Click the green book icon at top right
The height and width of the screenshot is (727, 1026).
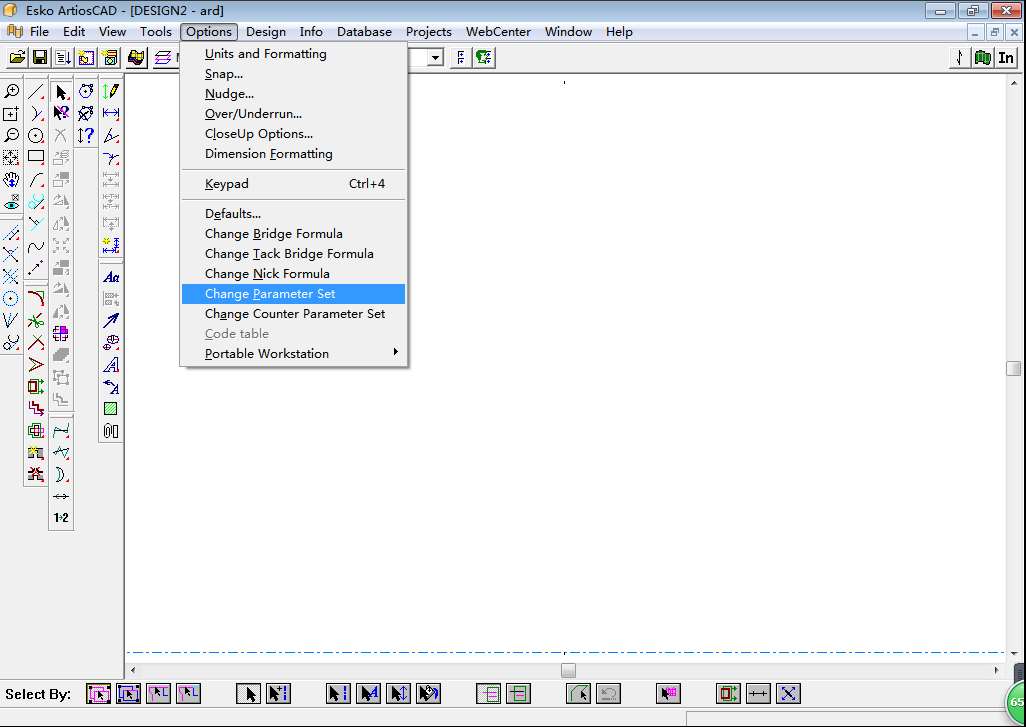[x=982, y=58]
